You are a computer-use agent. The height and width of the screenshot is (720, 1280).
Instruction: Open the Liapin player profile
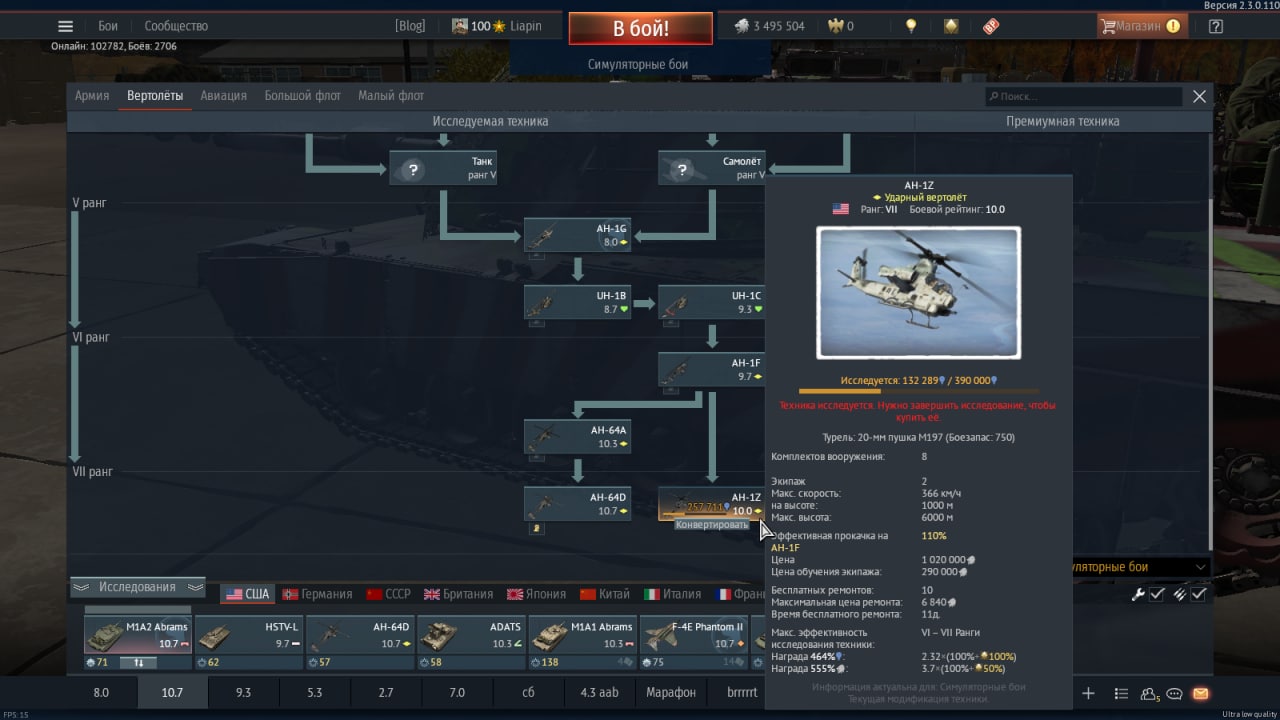(526, 26)
